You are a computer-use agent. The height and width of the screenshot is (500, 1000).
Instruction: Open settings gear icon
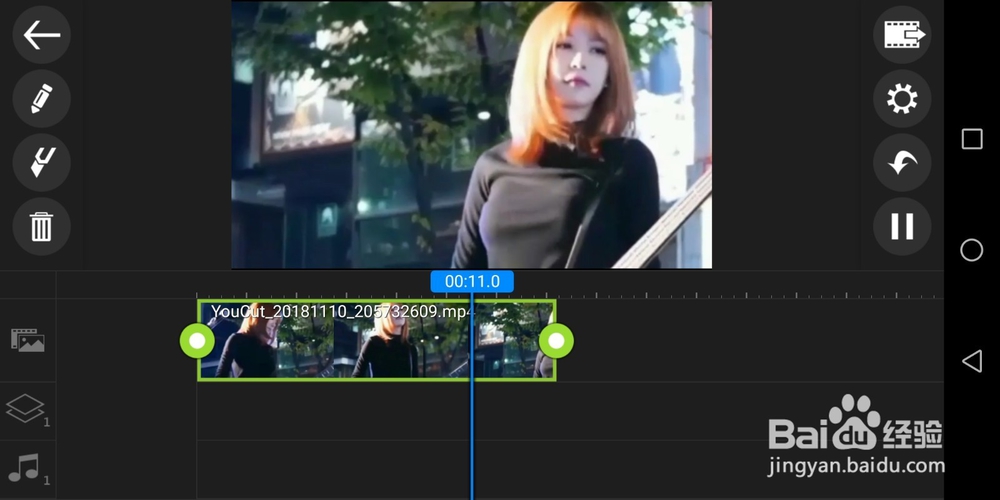[902, 98]
